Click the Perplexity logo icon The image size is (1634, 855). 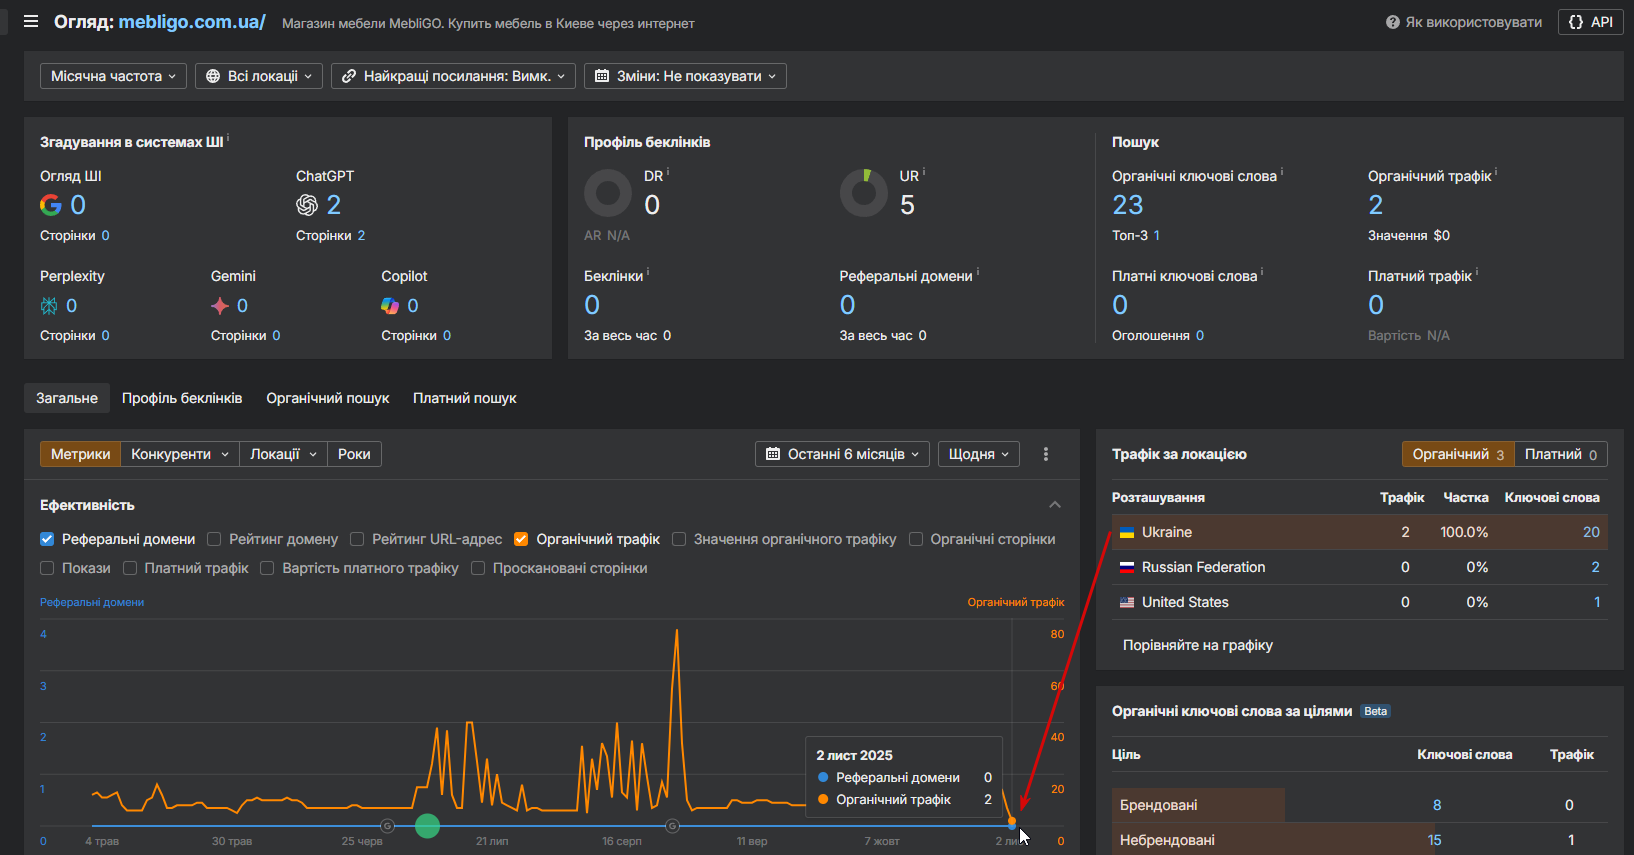[49, 306]
